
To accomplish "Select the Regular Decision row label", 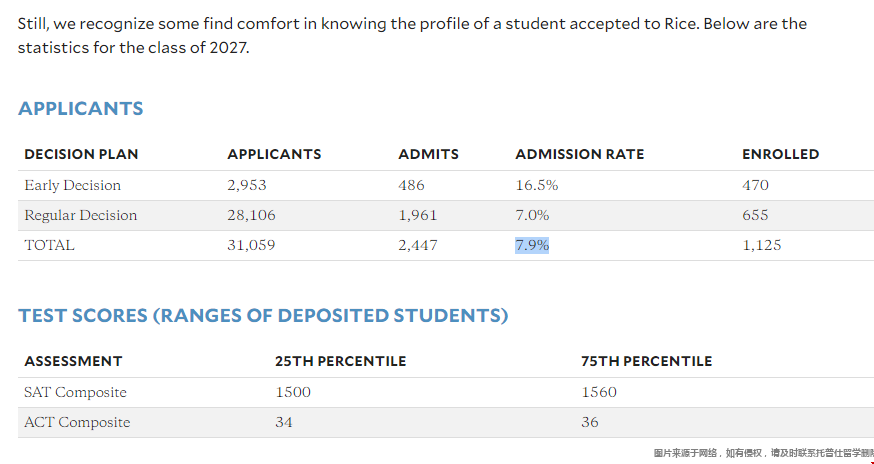I will pyautogui.click(x=81, y=216).
